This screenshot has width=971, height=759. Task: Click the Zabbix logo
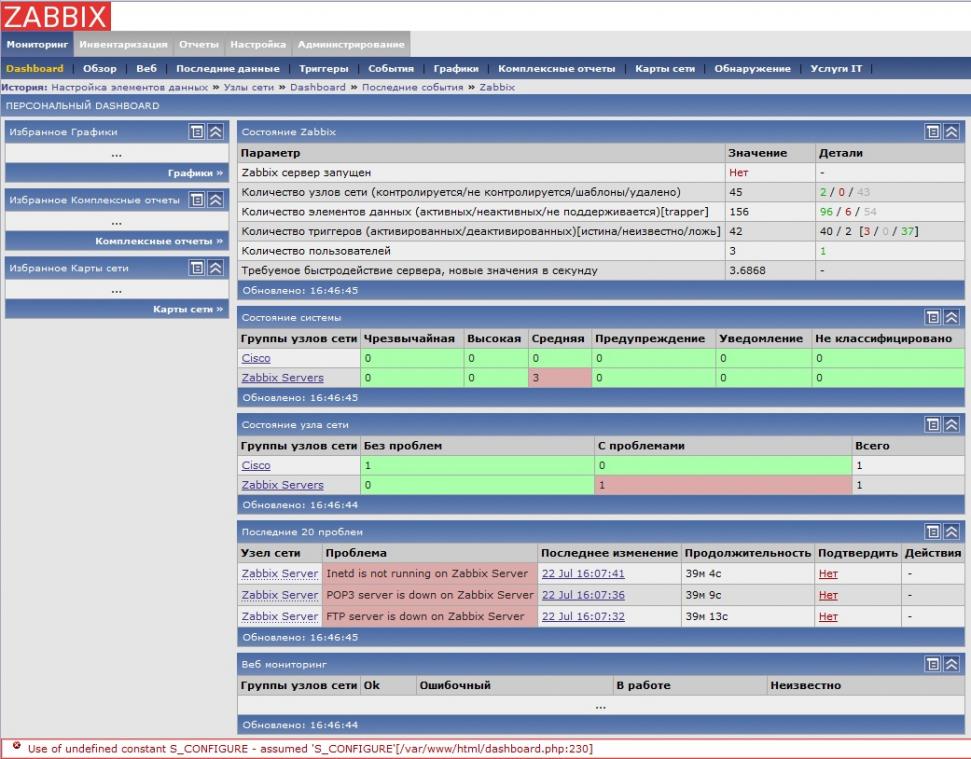pos(56,16)
